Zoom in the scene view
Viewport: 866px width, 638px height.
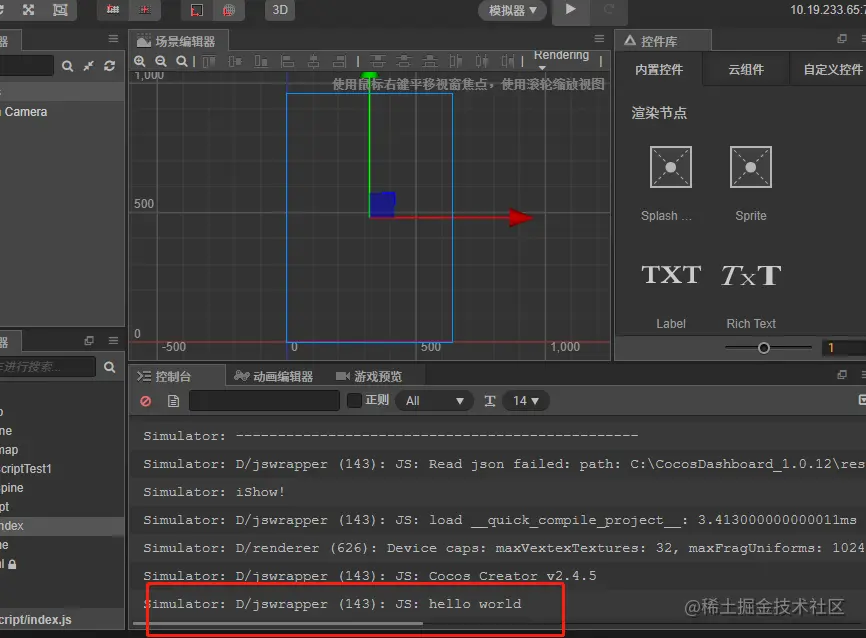140,61
